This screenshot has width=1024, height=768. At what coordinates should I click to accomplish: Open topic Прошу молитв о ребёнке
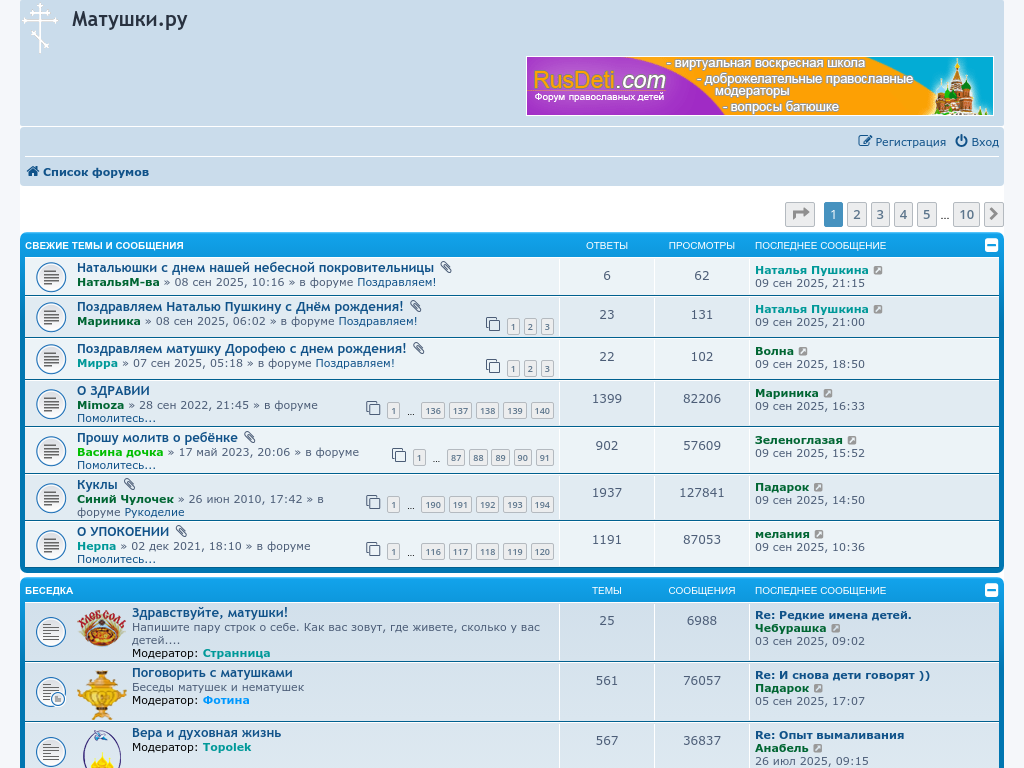click(157, 438)
